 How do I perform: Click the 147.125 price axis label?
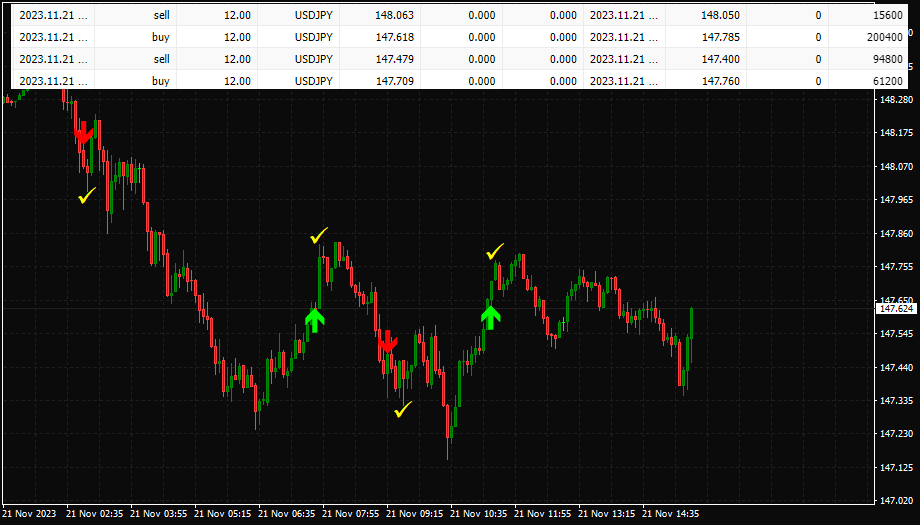896,468
